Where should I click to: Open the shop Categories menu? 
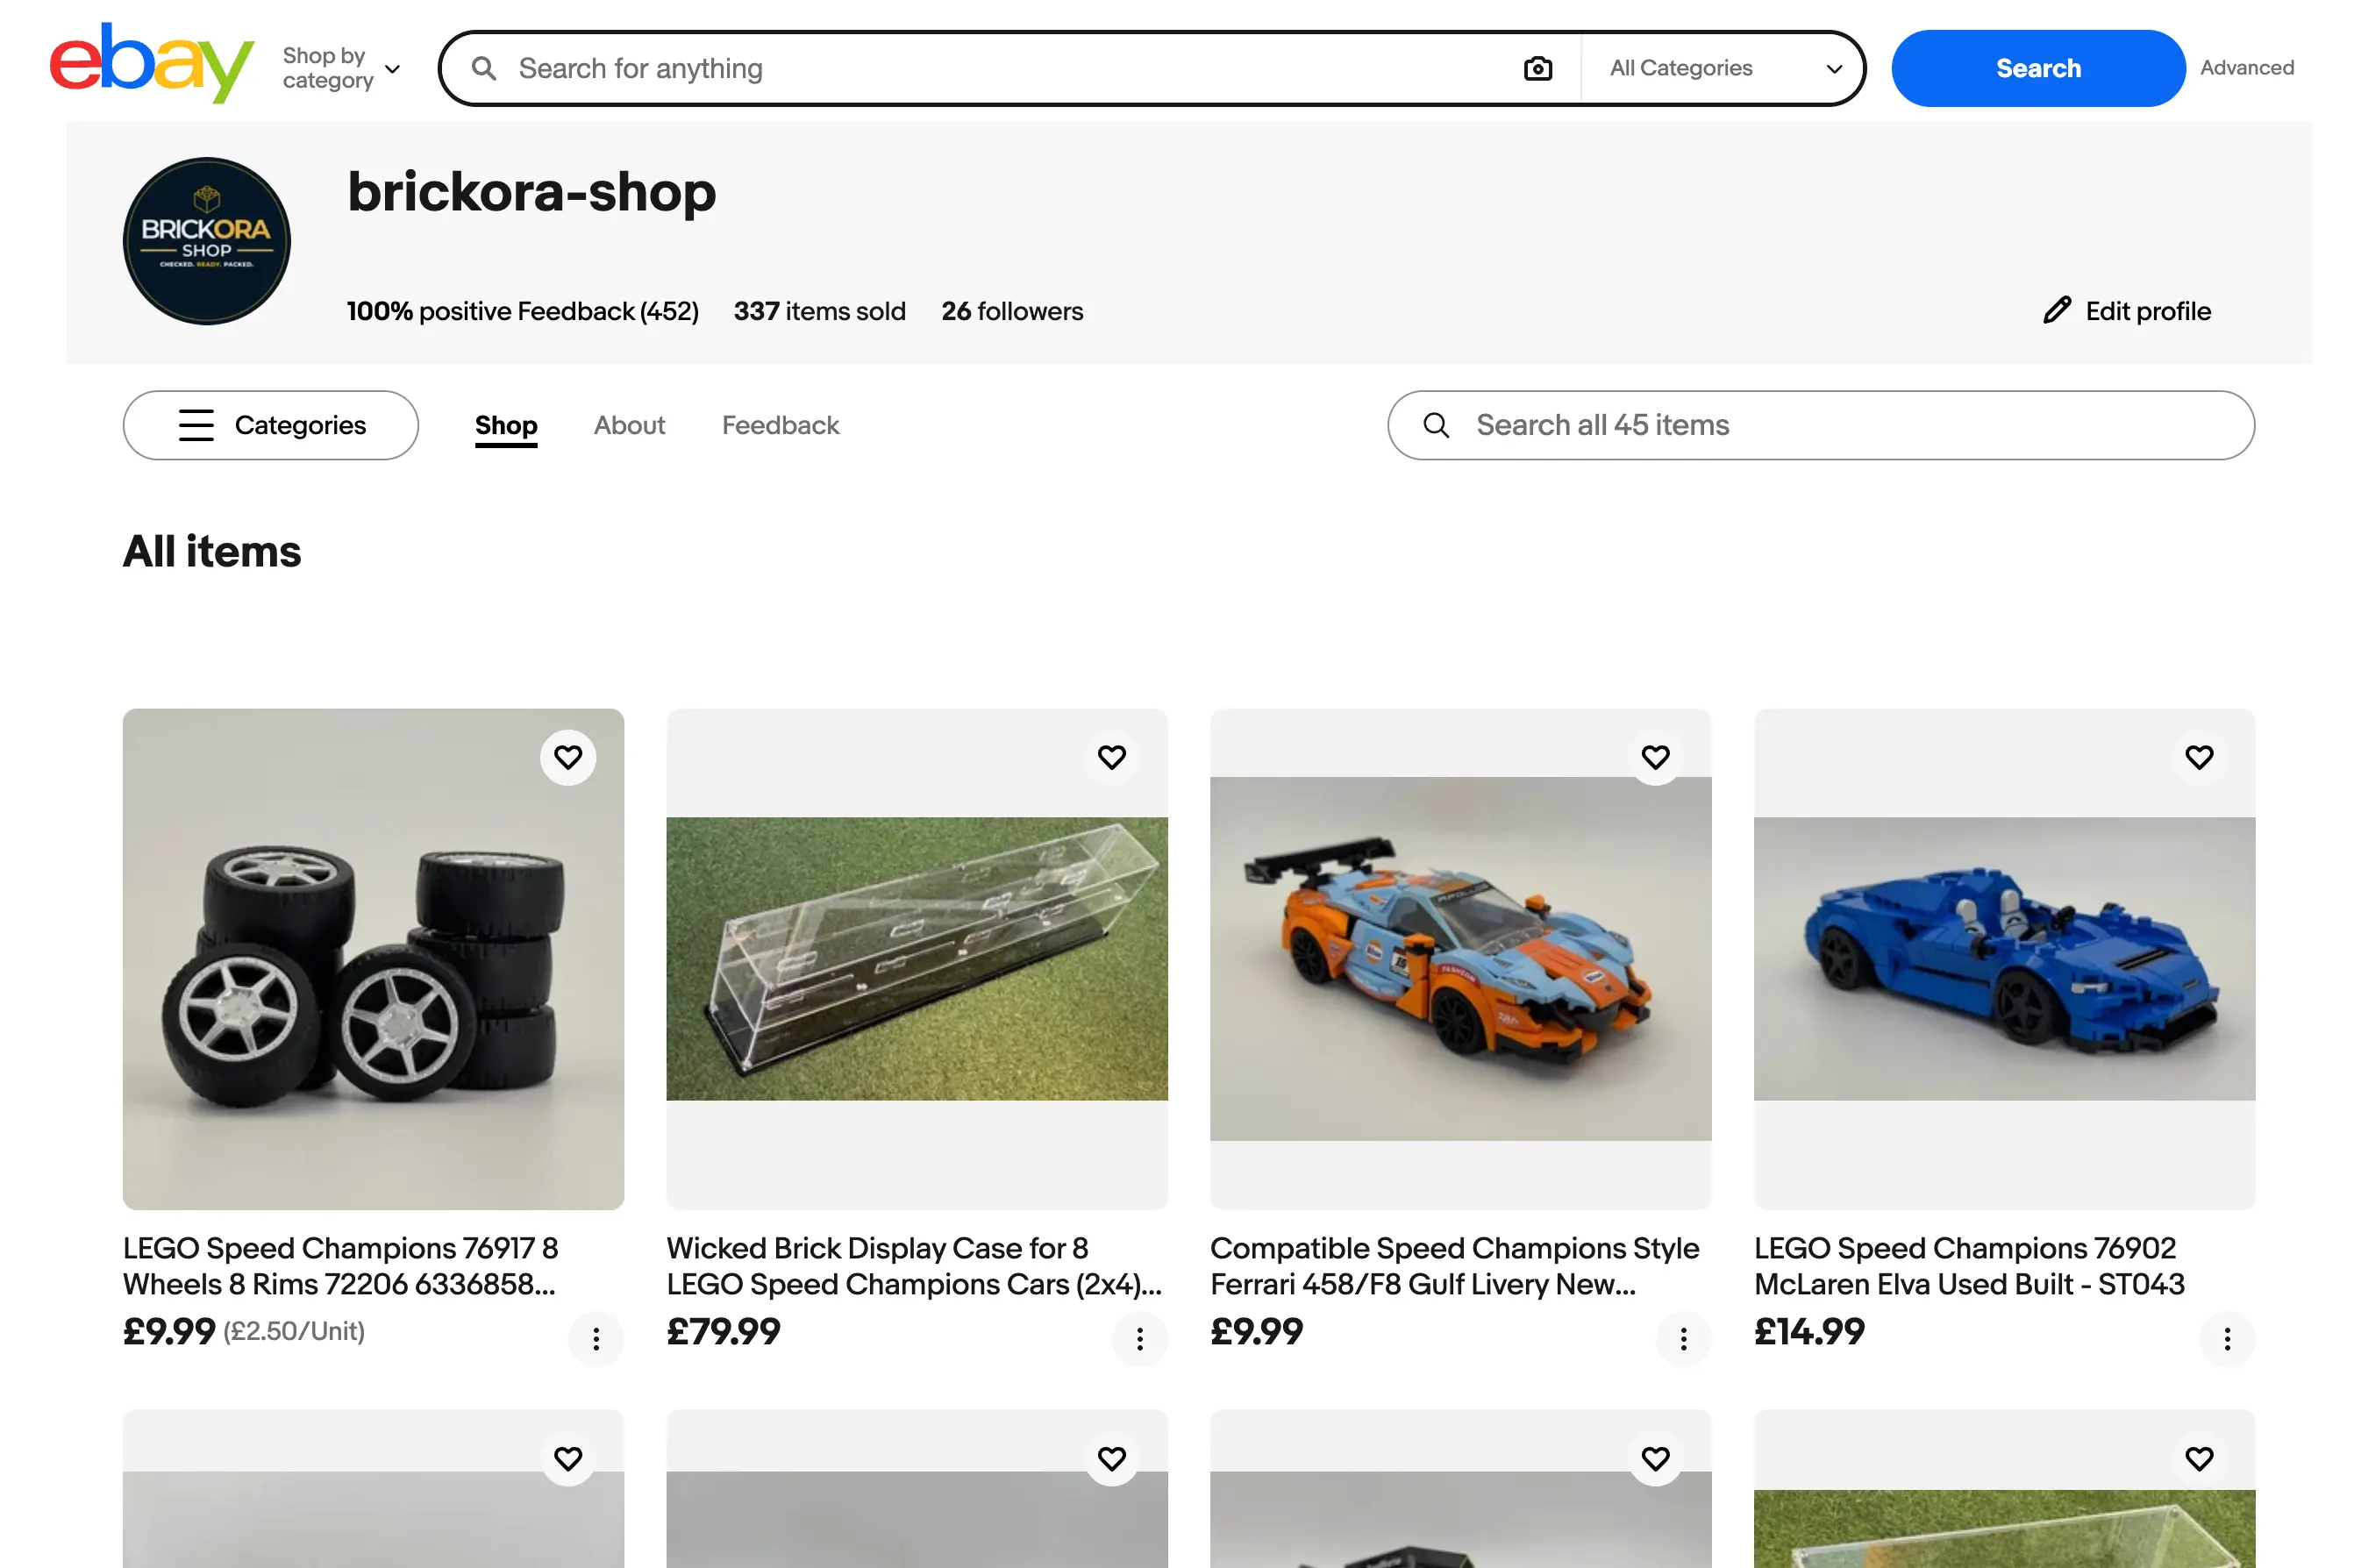(x=270, y=425)
